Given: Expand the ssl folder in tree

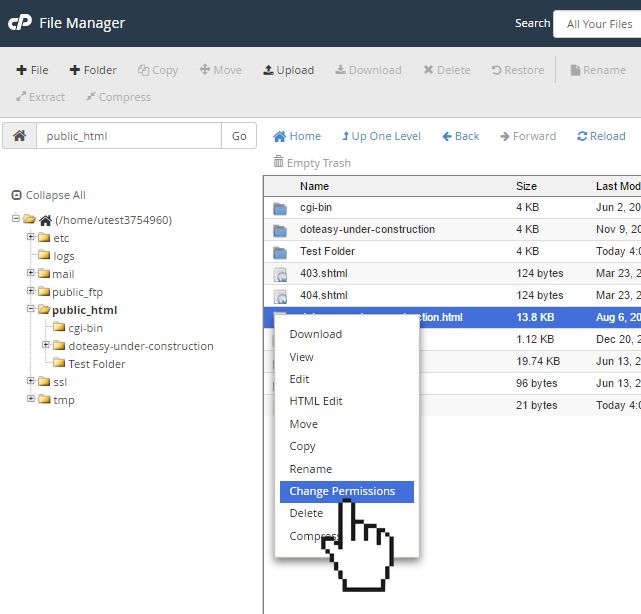Looking at the screenshot, I should 31,382.
